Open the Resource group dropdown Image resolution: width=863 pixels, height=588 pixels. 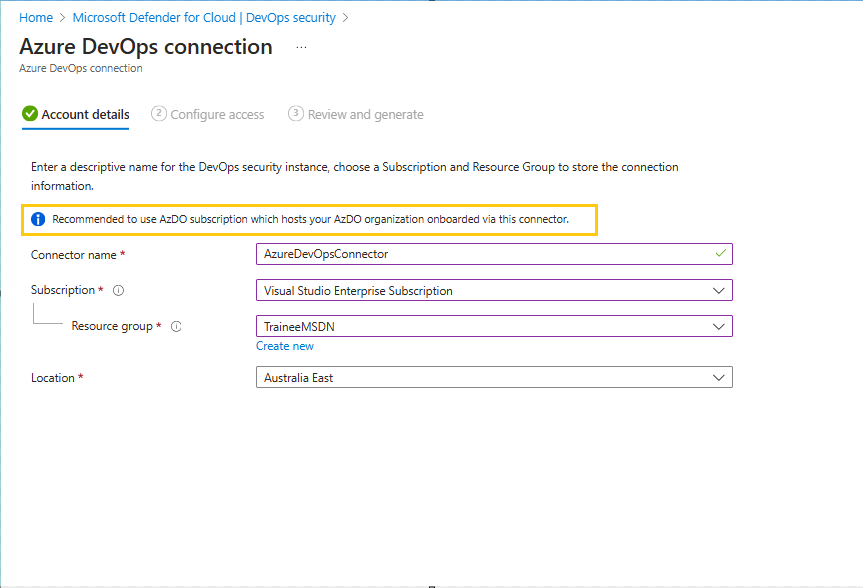point(718,327)
